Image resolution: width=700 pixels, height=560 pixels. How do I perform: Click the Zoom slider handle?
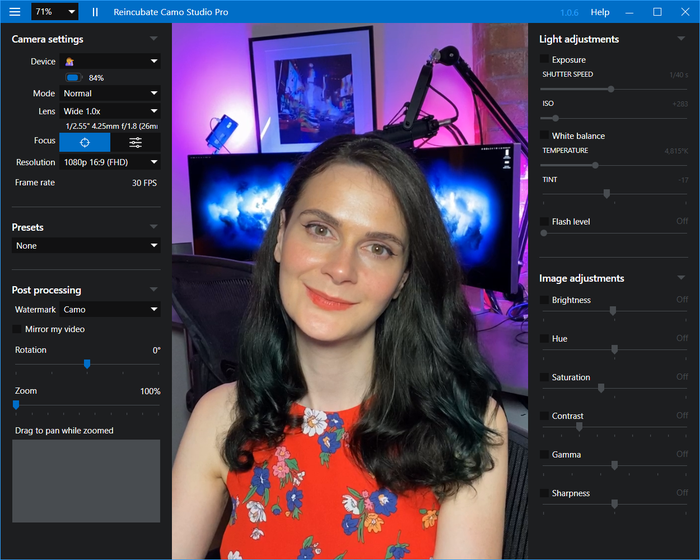[16, 405]
